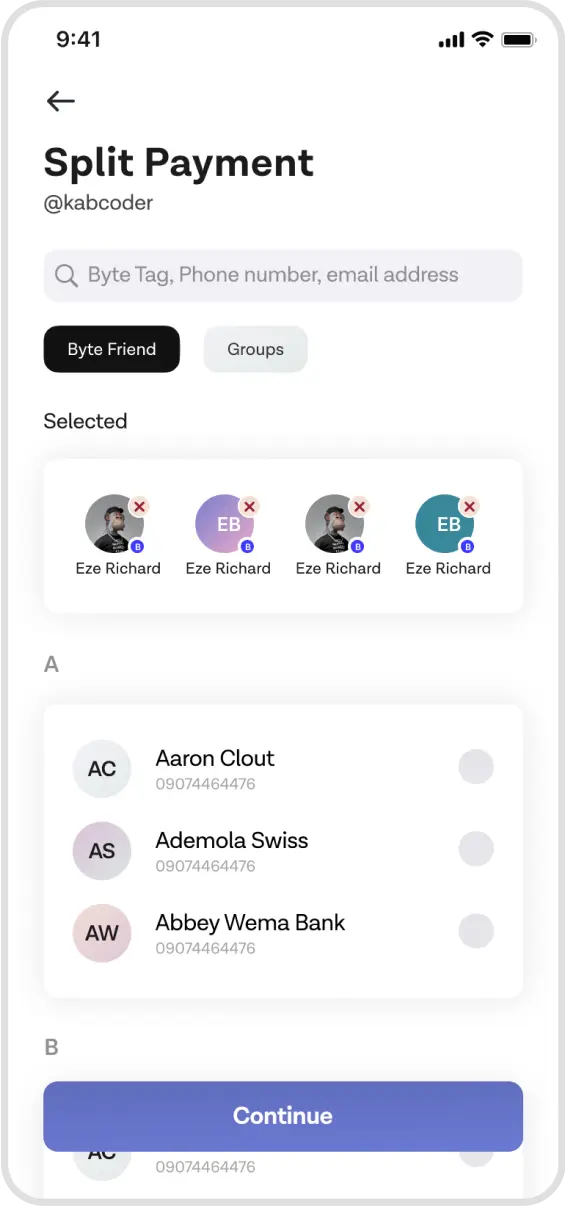Tap the battery icon in status bar

pyautogui.click(x=519, y=40)
